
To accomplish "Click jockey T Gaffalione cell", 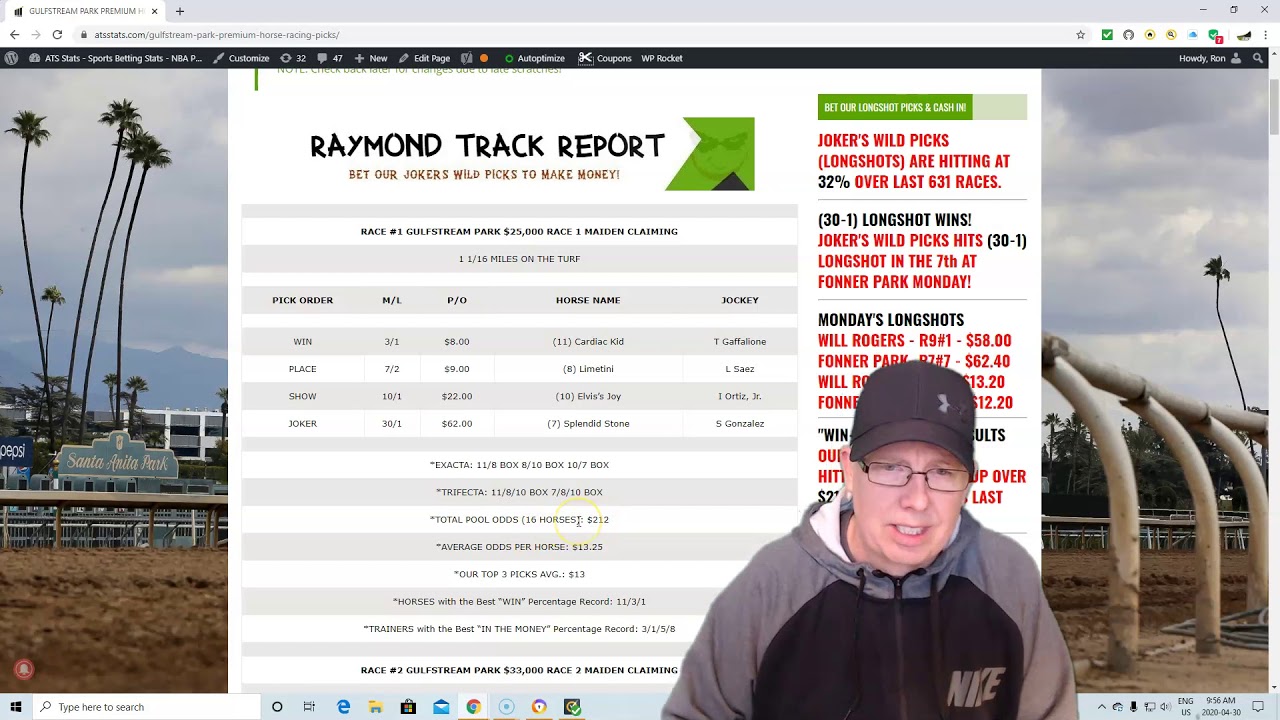I will coord(740,341).
